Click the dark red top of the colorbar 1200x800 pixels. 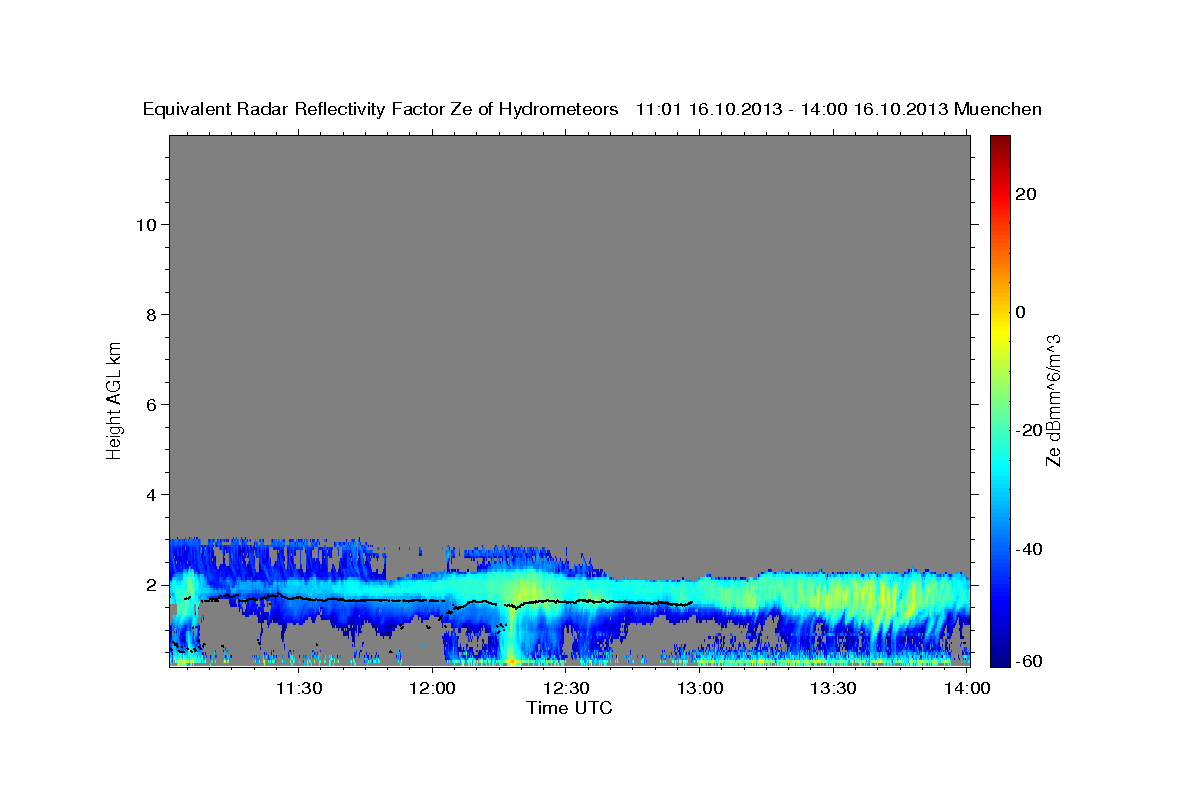(999, 145)
